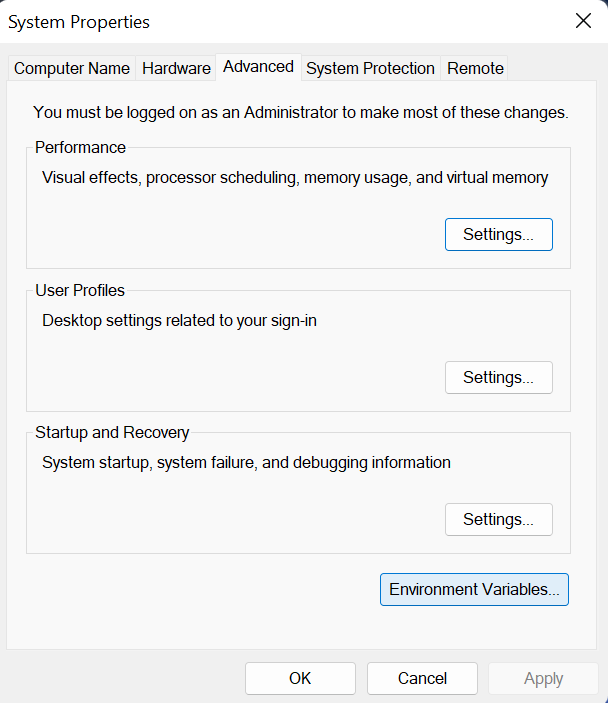Click the visual effects description text
Viewport: 608px width, 703px height.
coord(295,178)
